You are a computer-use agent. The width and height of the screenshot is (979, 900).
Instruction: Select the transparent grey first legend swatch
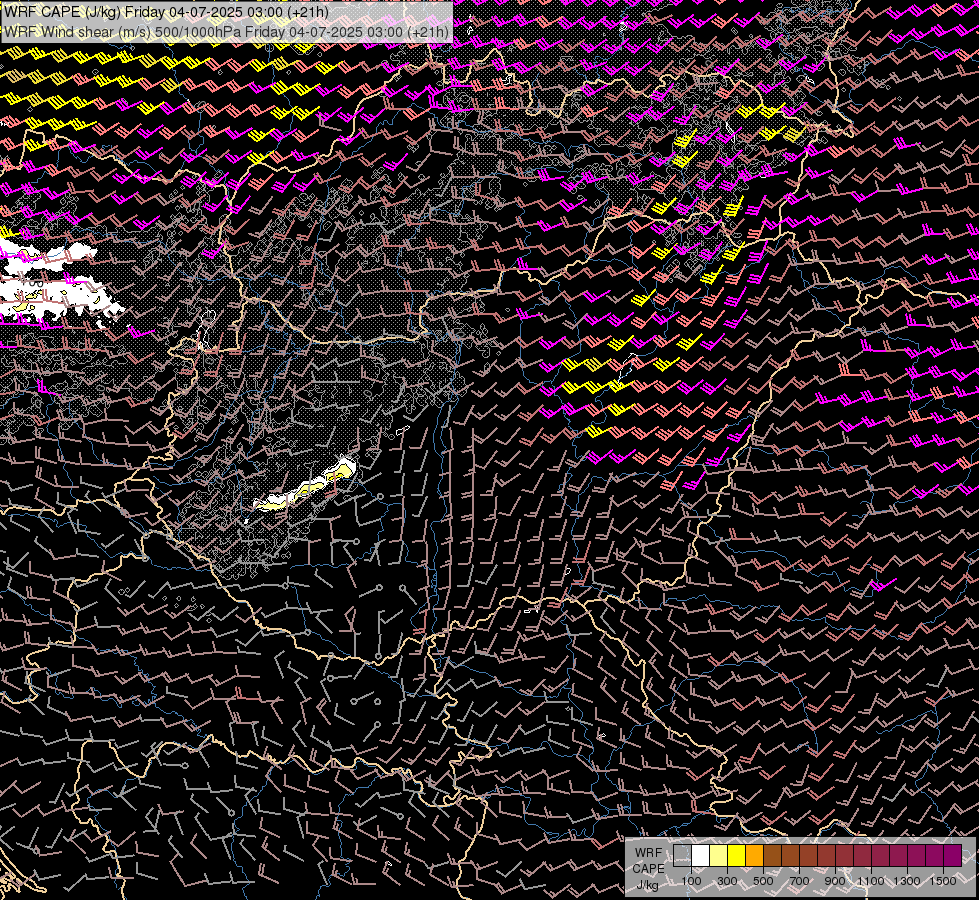pyautogui.click(x=682, y=856)
